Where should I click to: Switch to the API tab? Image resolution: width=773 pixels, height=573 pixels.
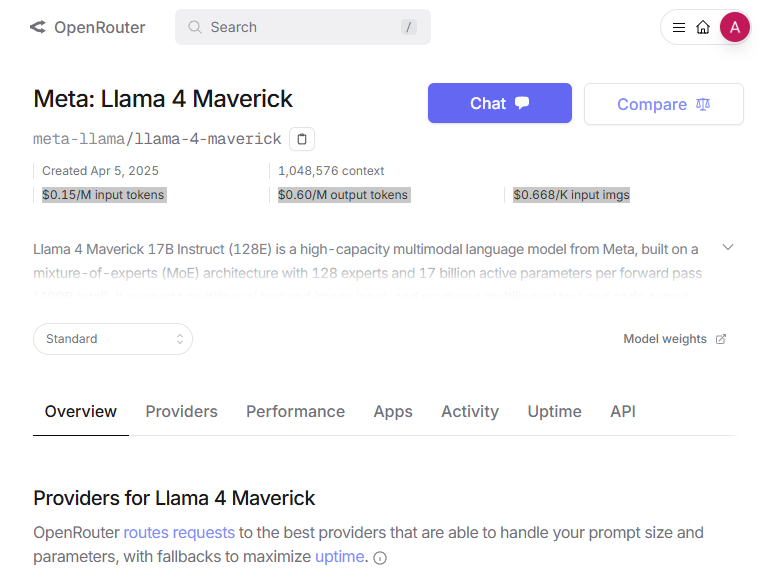pyautogui.click(x=623, y=411)
